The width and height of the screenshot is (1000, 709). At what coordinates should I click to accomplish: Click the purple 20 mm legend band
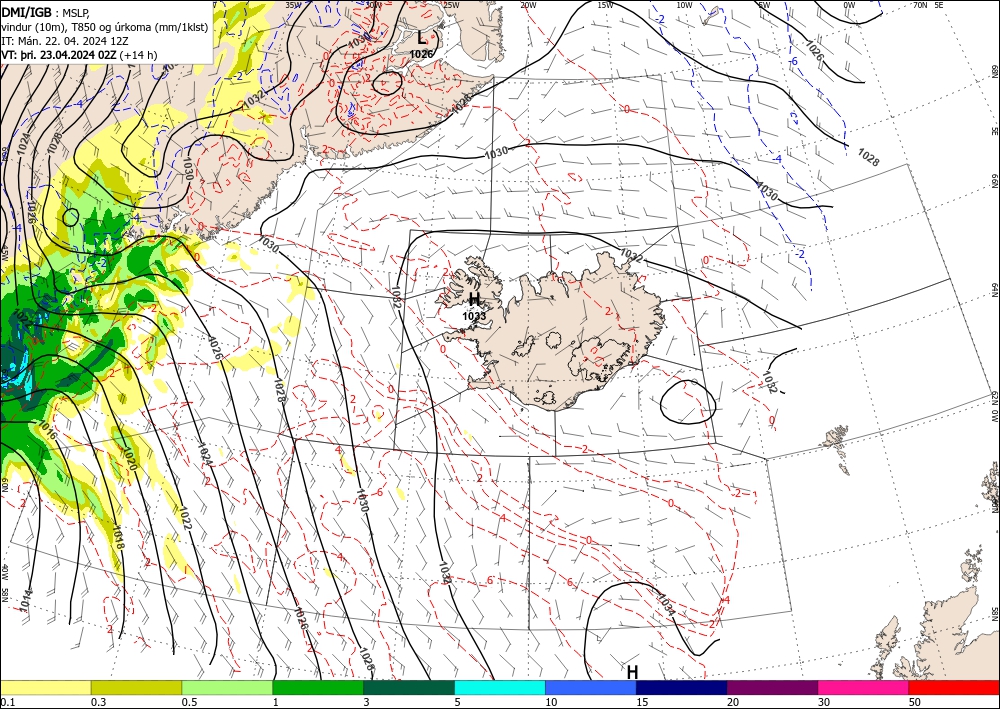pyautogui.click(x=772, y=687)
